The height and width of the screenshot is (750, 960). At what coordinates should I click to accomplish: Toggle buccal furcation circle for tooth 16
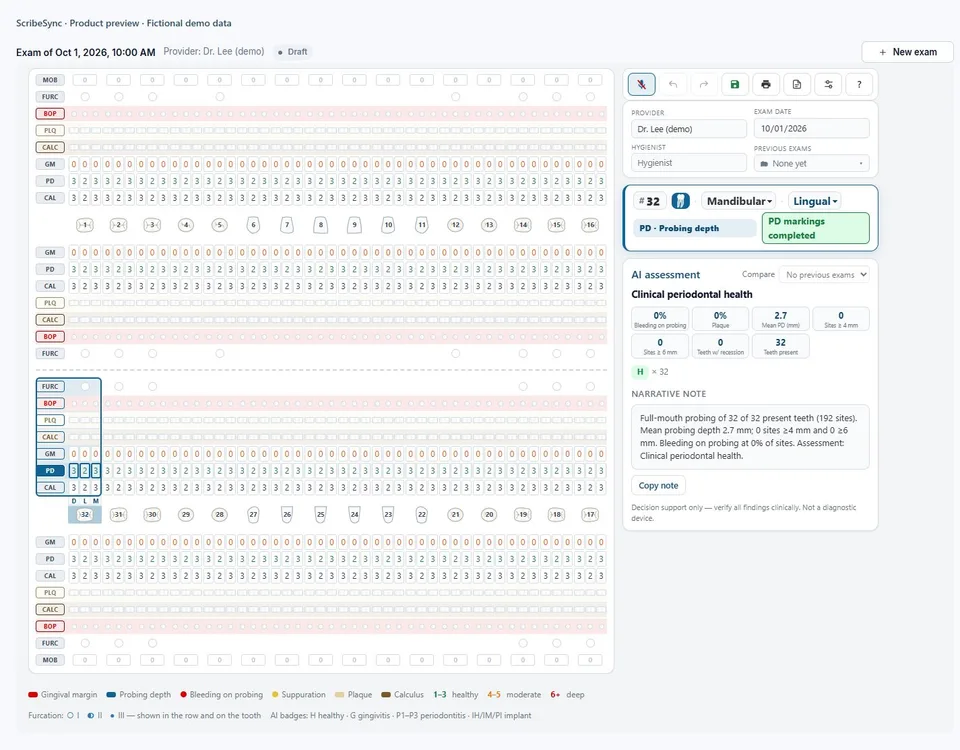pos(590,97)
